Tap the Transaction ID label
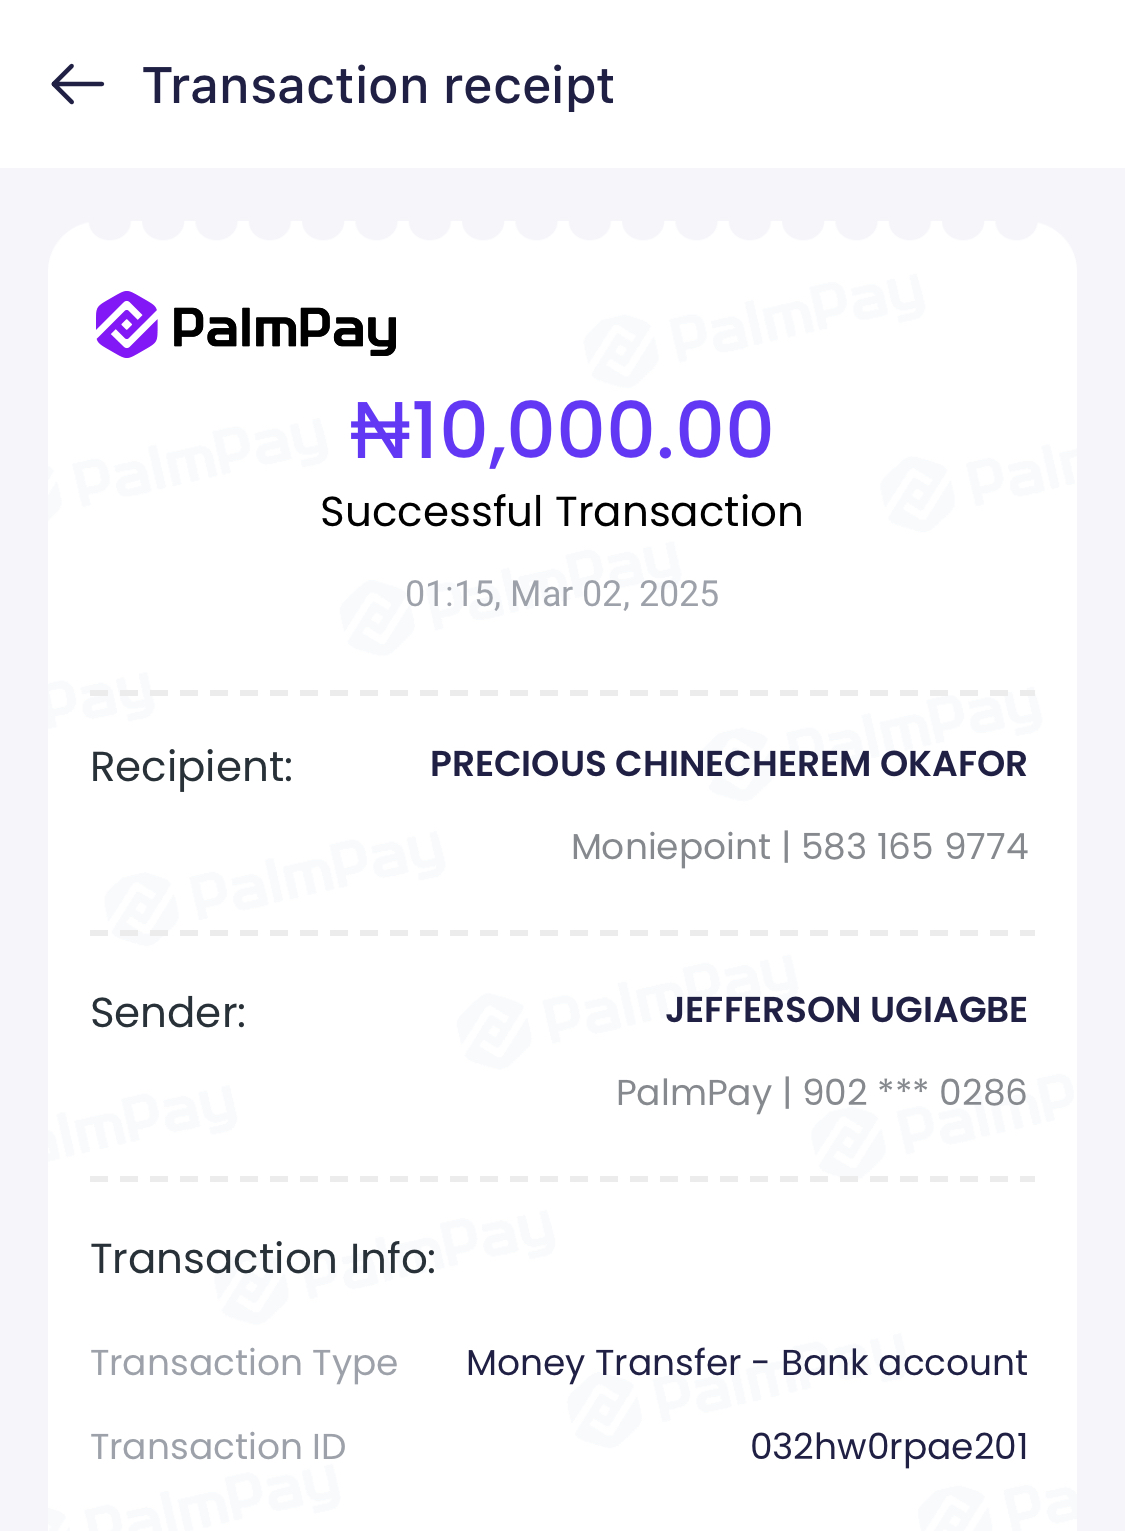 (218, 1447)
